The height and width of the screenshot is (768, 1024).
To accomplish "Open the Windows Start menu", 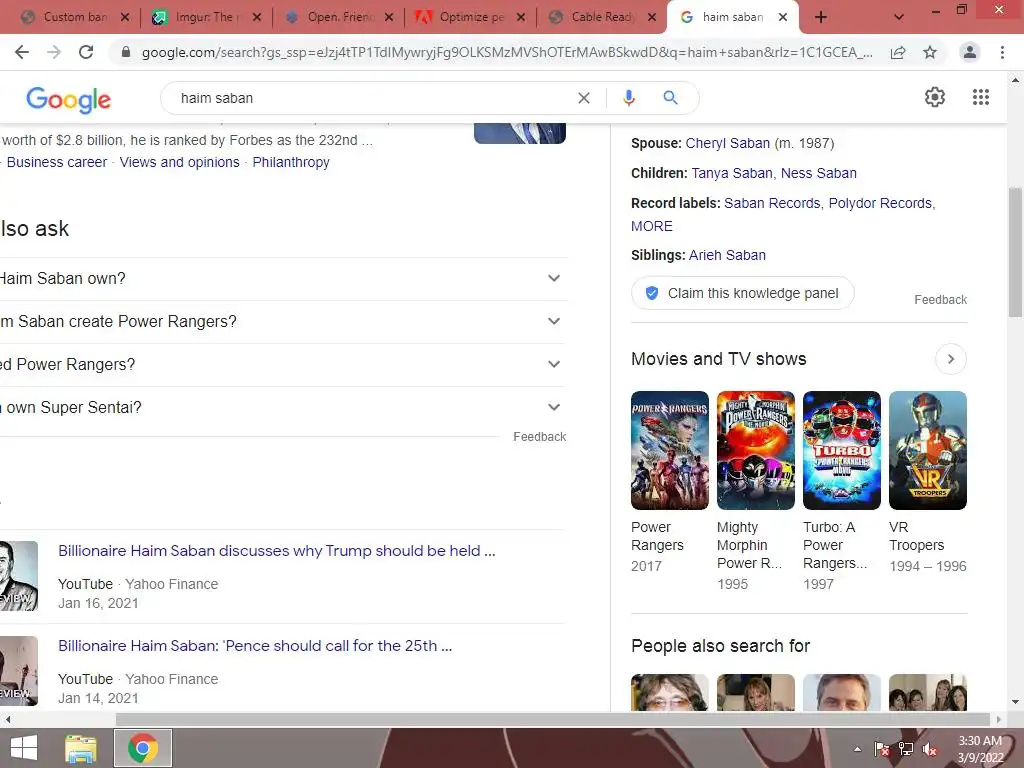I will 24,748.
